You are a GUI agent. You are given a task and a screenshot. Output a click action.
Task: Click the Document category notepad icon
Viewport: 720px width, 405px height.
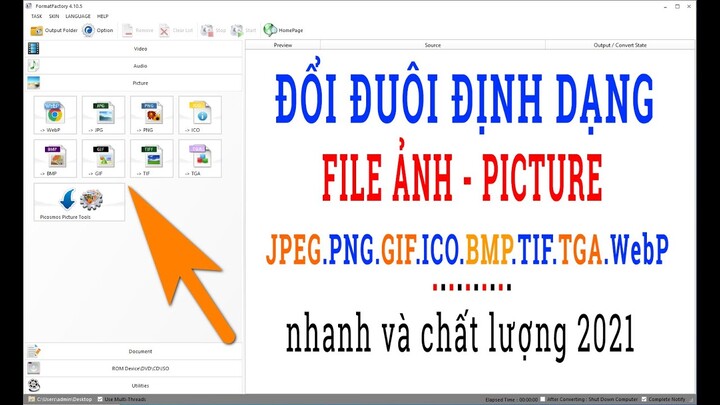point(34,351)
